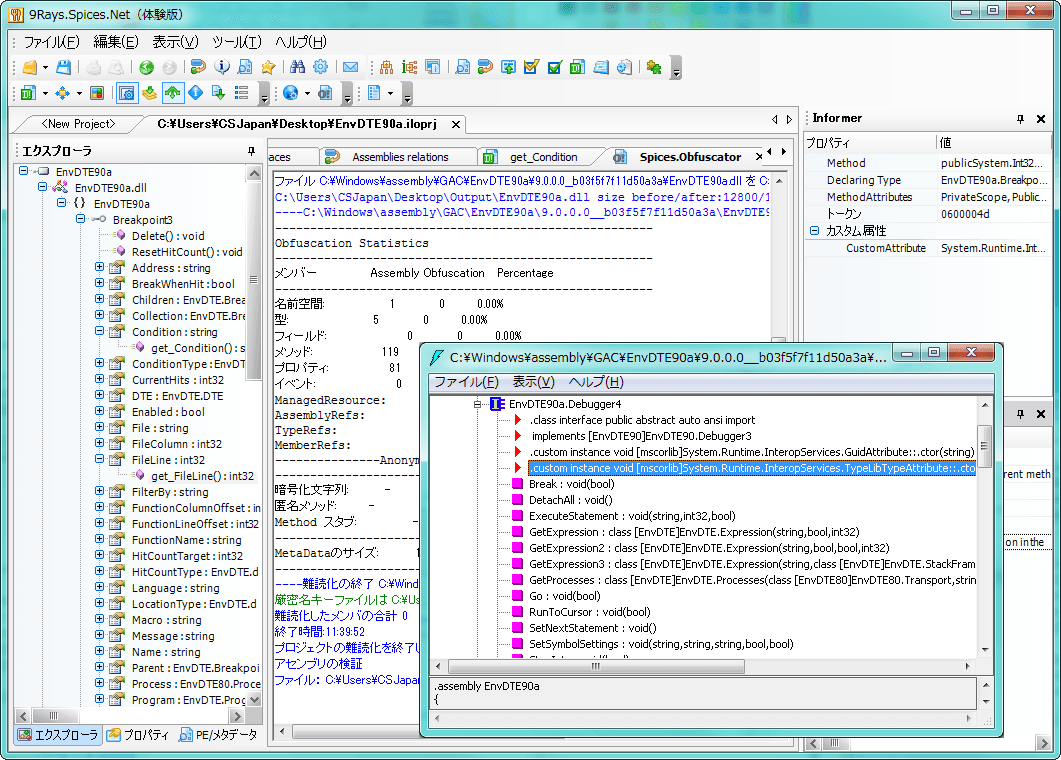Click the blue bulleted list icon

click(x=241, y=93)
